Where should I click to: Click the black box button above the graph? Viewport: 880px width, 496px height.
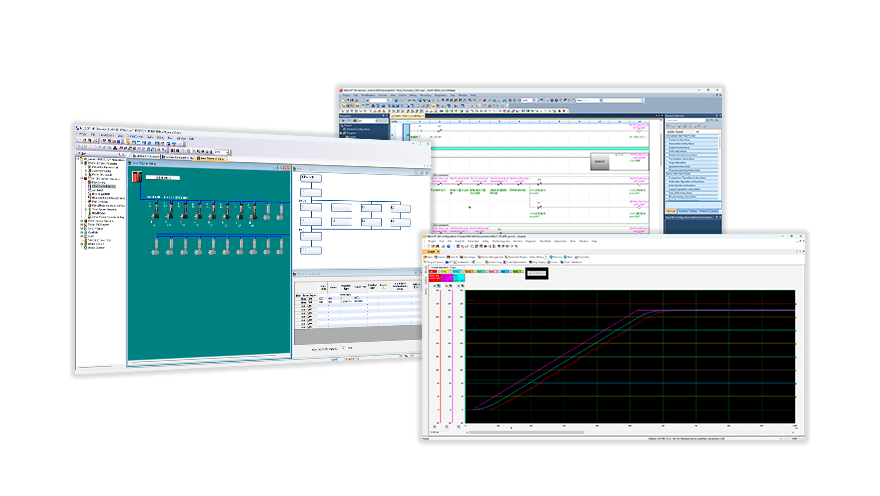point(537,272)
